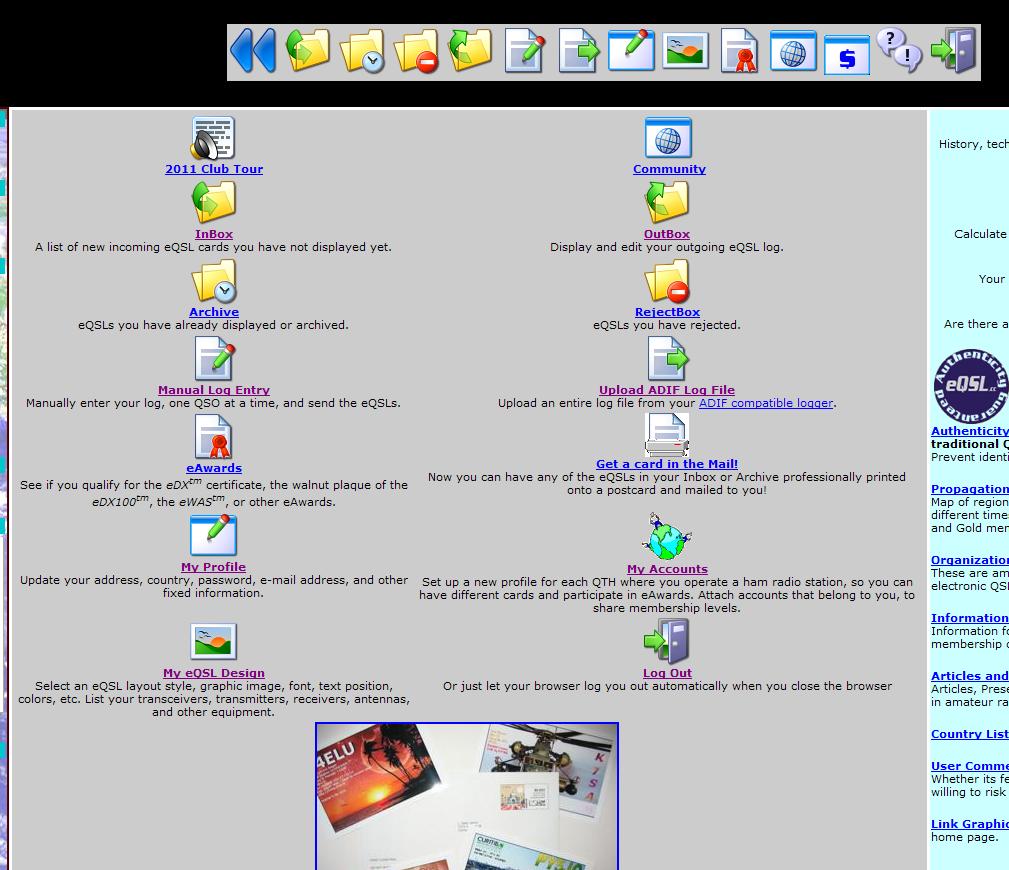Click the My eQSL Design landscape icon
Image resolution: width=1009 pixels, height=870 pixels.
click(214, 641)
